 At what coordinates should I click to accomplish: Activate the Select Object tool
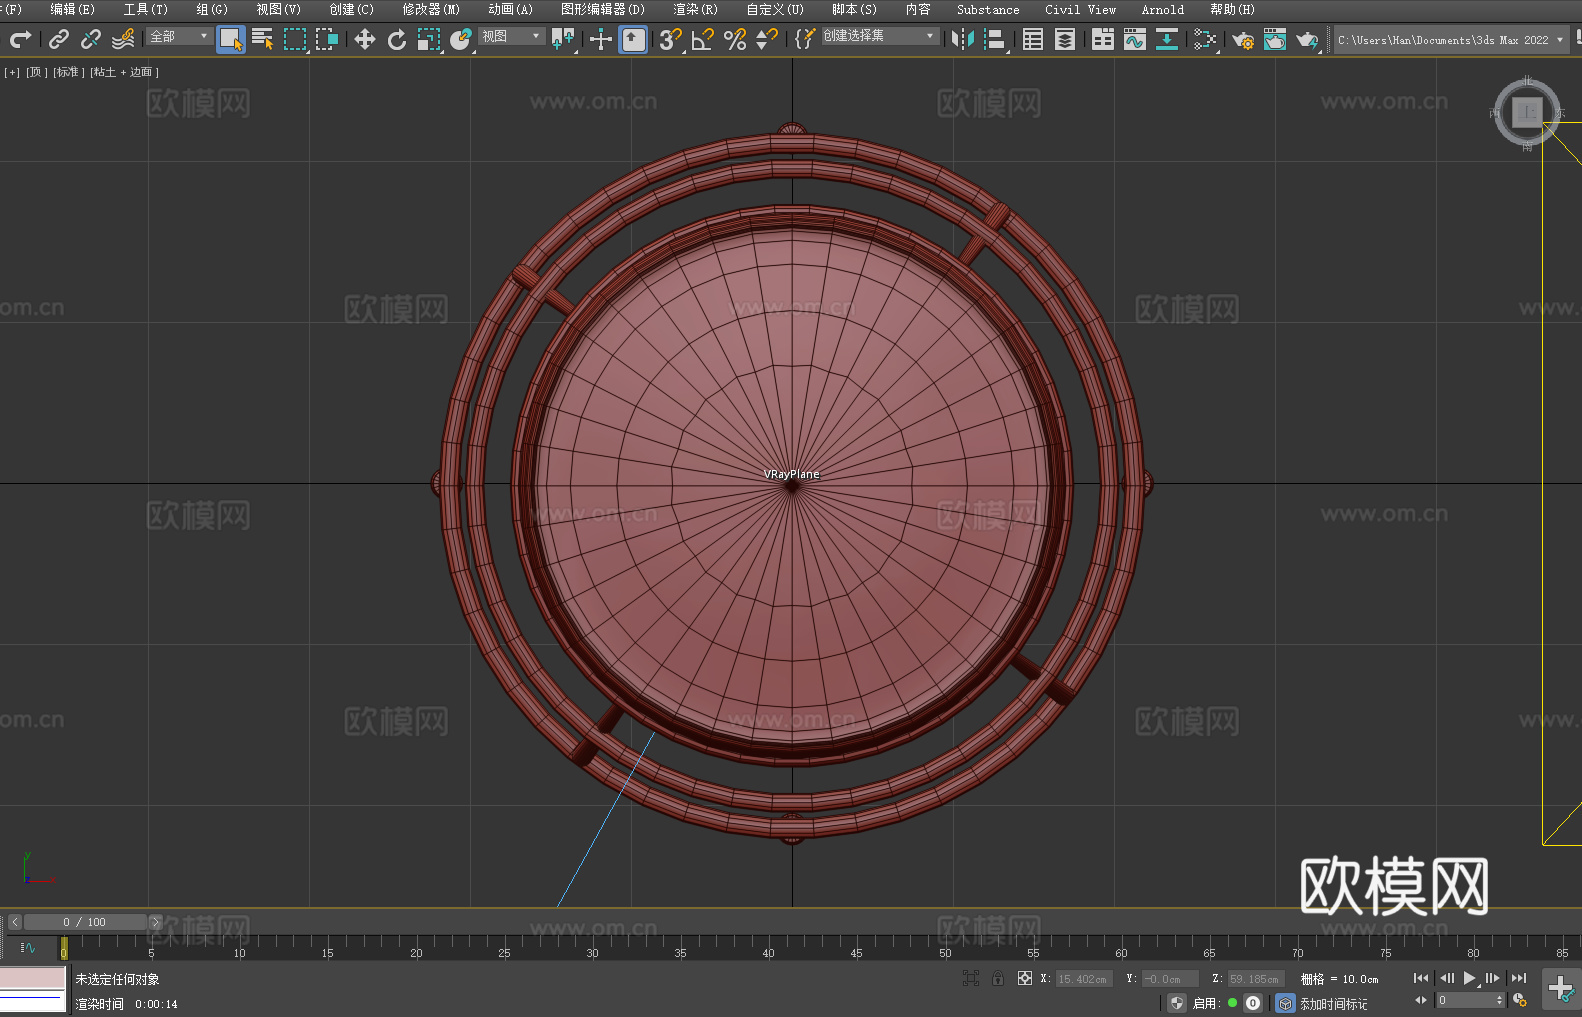231,39
